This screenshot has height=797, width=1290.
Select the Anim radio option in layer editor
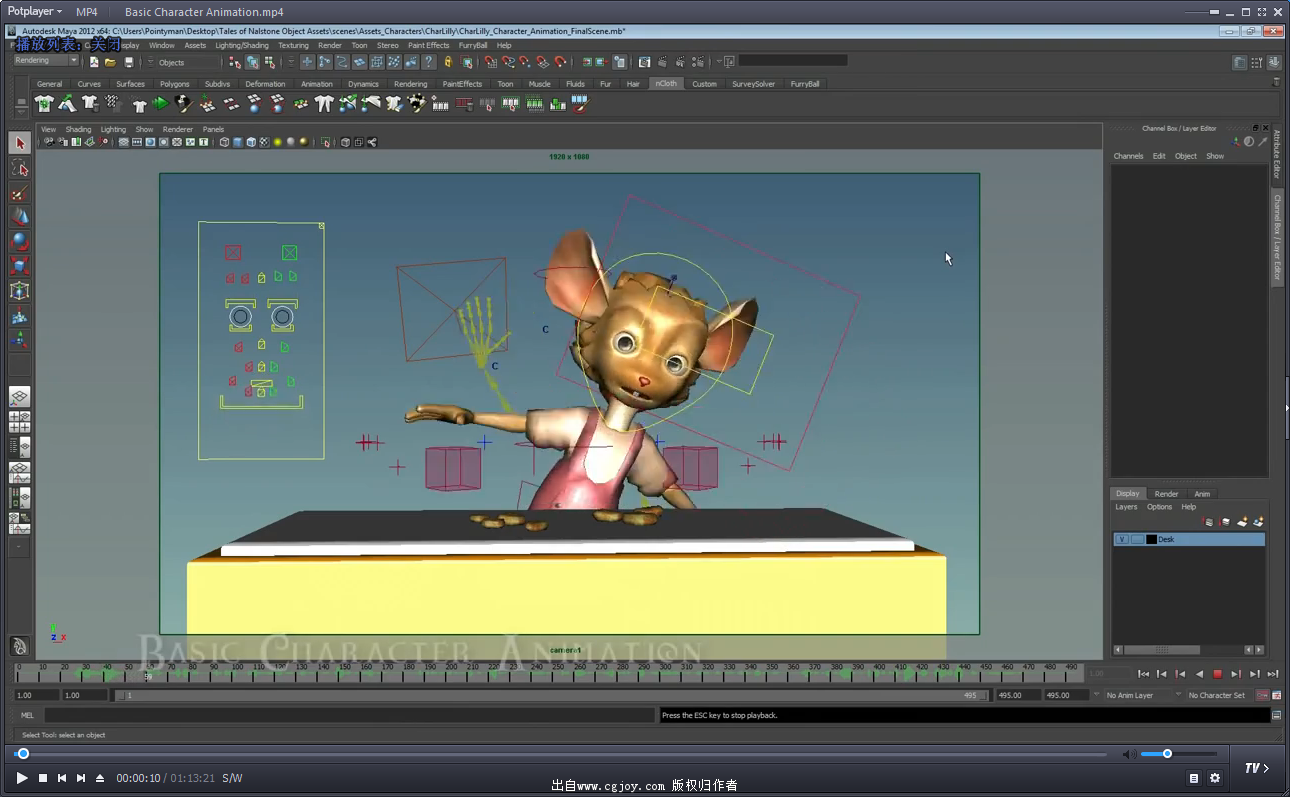(1202, 493)
